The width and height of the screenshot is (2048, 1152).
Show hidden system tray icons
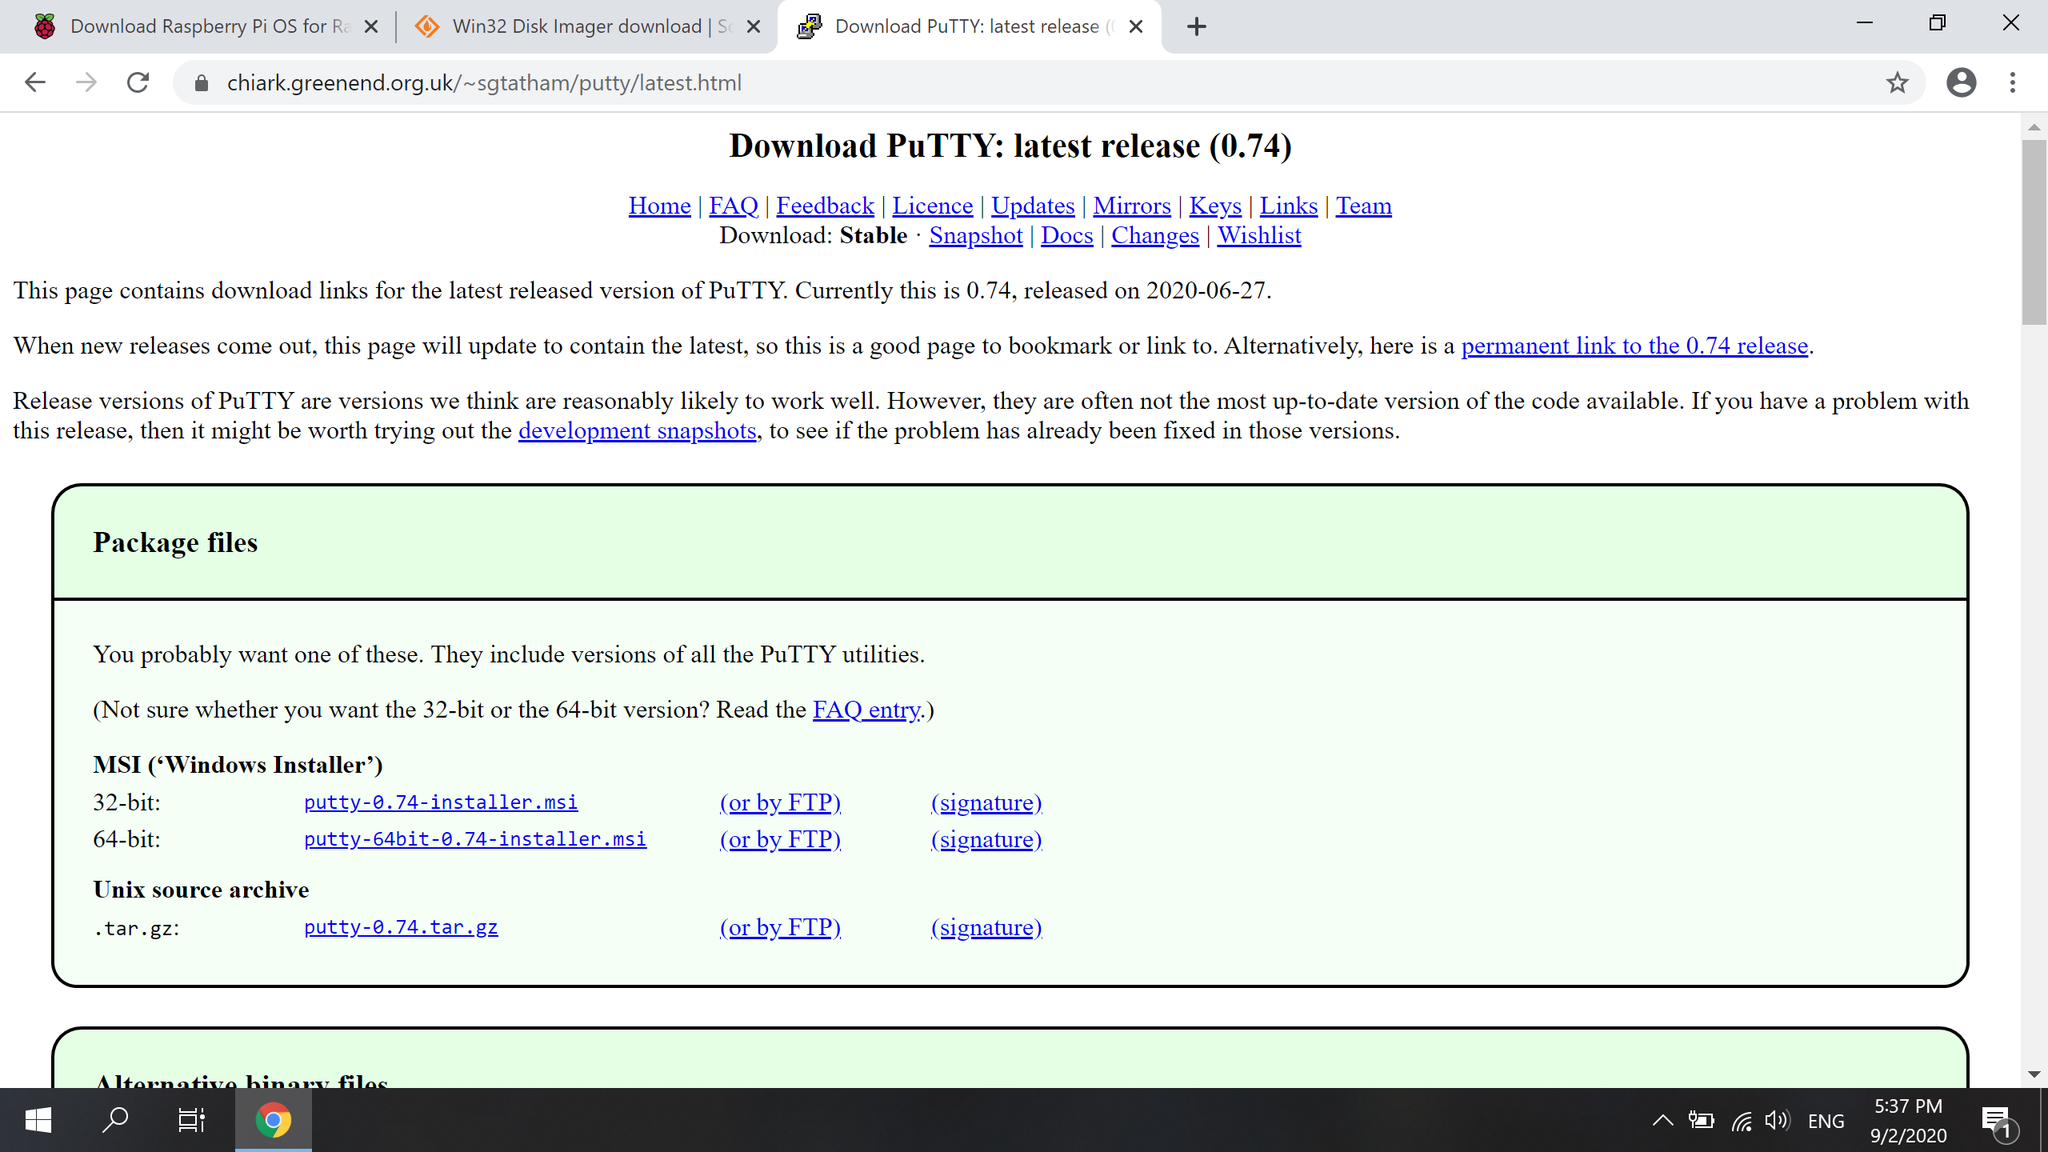click(1662, 1121)
